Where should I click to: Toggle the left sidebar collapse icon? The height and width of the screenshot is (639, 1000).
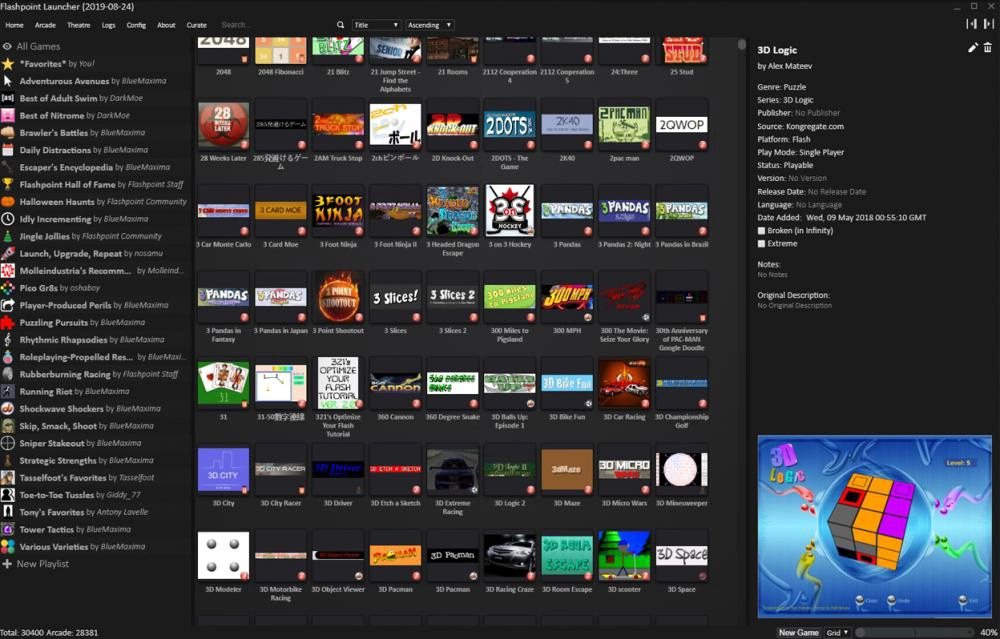click(x=970, y=24)
